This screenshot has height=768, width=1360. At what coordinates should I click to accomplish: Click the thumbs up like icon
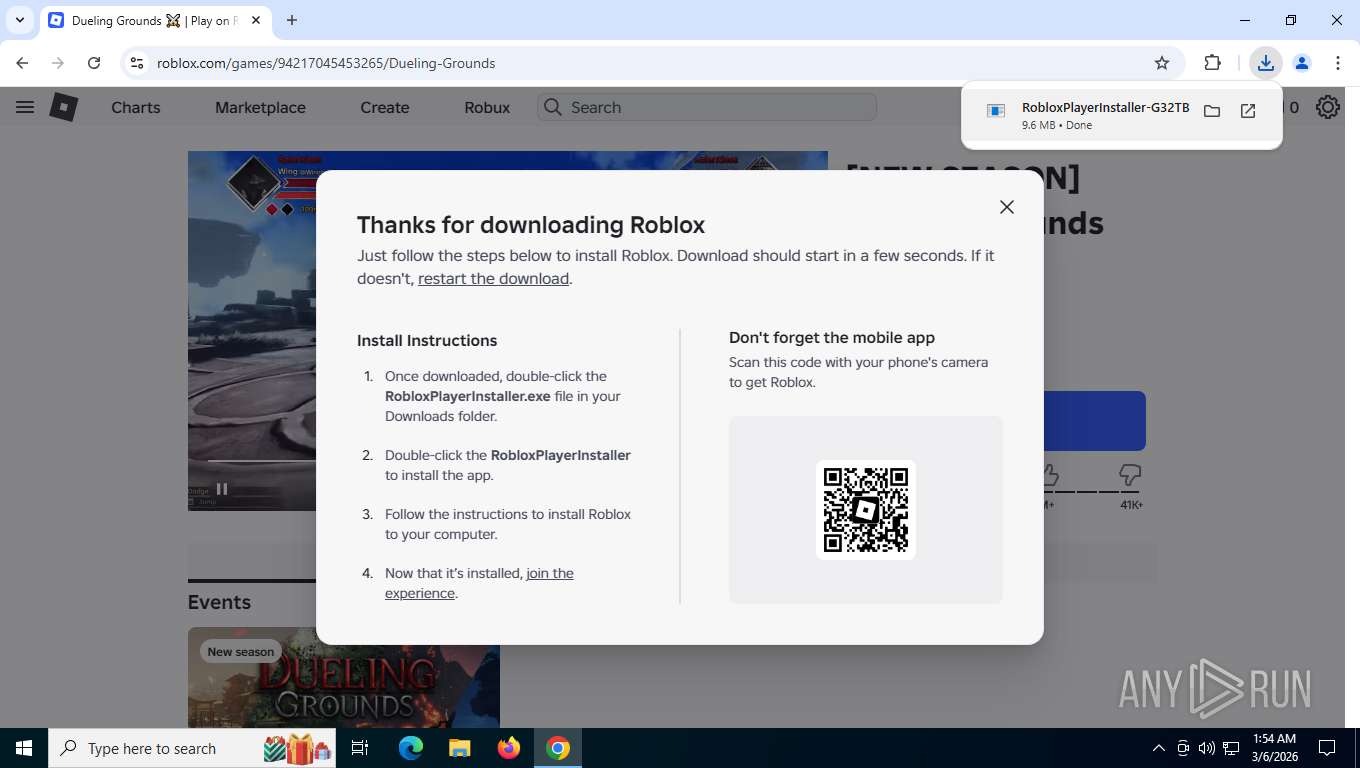[1048, 474]
